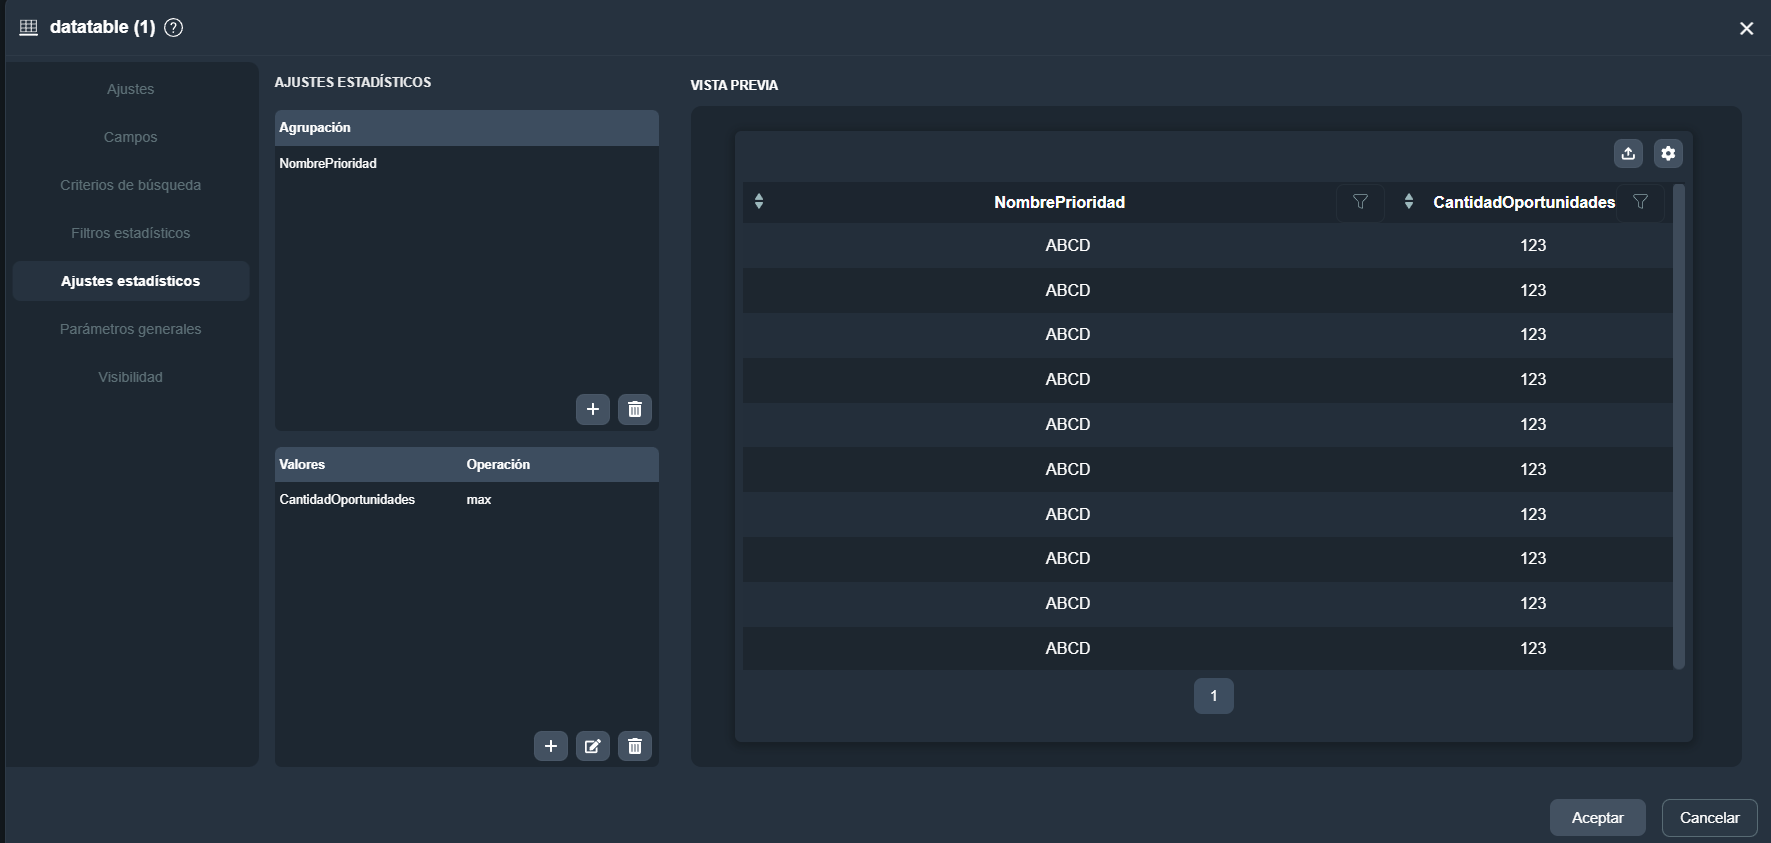Delete the selected Agrupación entry
This screenshot has width=1771, height=843.
pos(635,409)
